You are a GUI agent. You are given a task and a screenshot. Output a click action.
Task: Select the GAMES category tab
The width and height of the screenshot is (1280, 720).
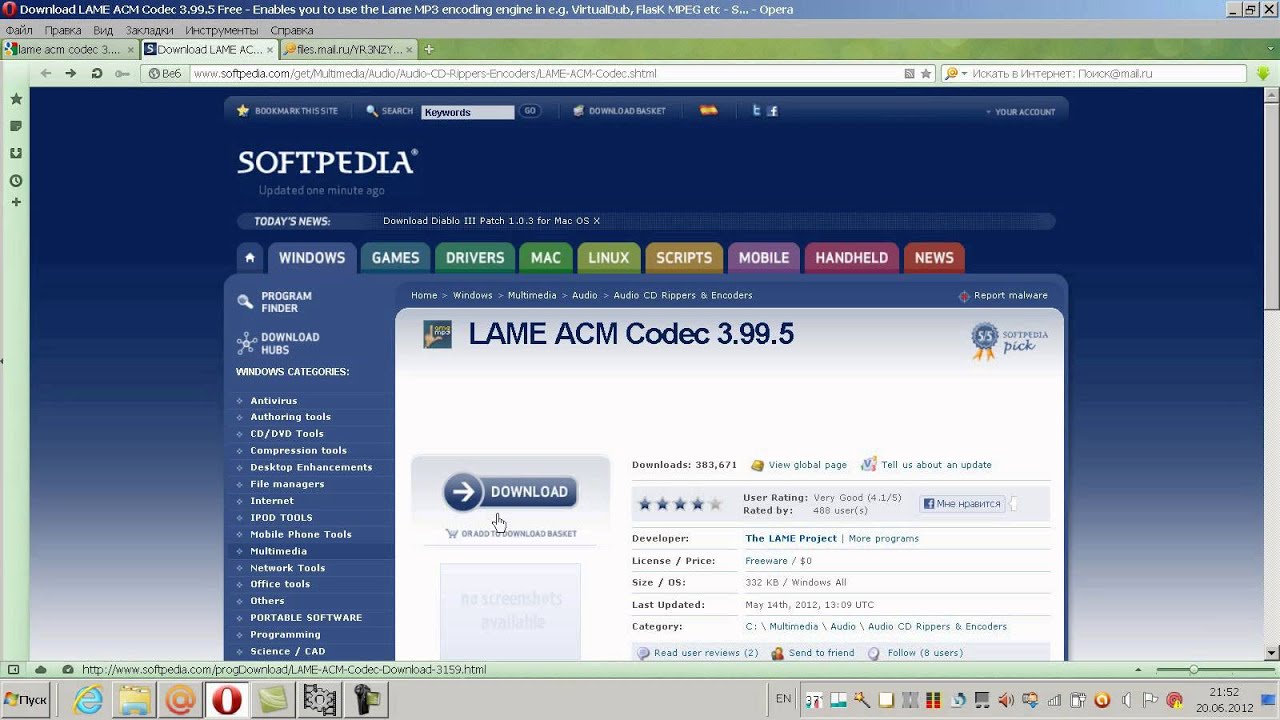(395, 258)
